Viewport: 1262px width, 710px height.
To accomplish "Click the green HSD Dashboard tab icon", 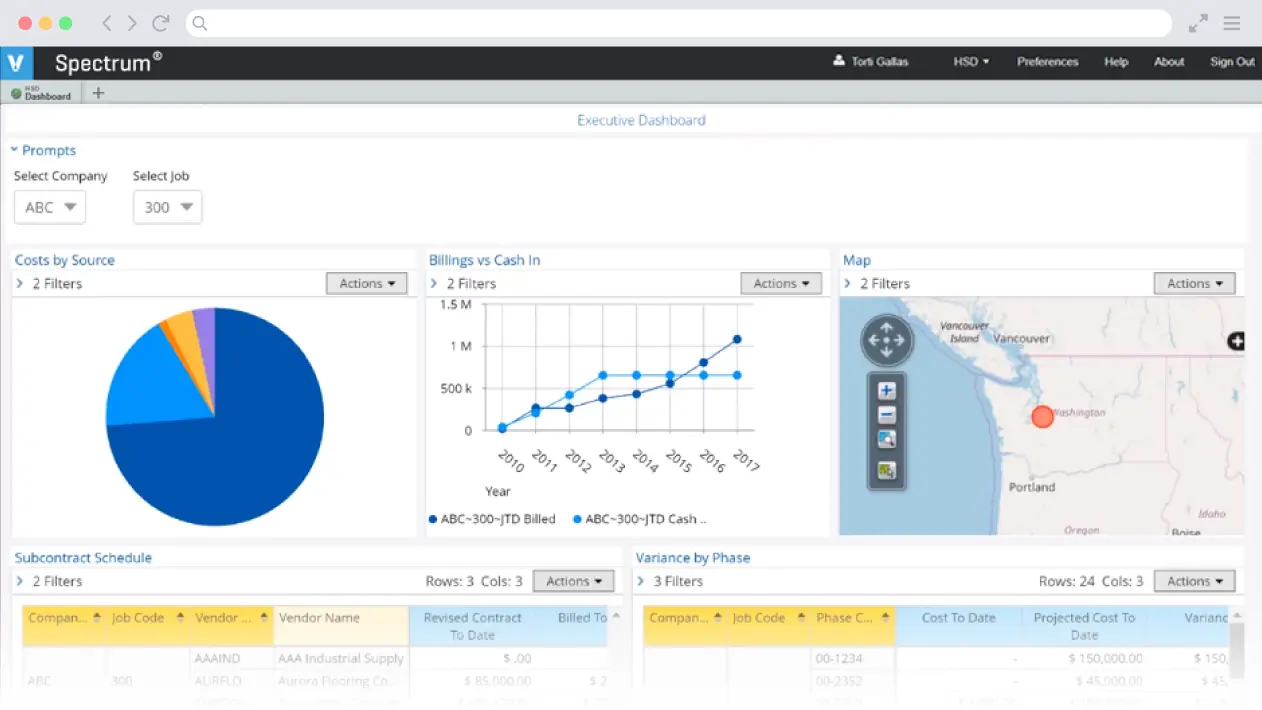I will point(16,94).
